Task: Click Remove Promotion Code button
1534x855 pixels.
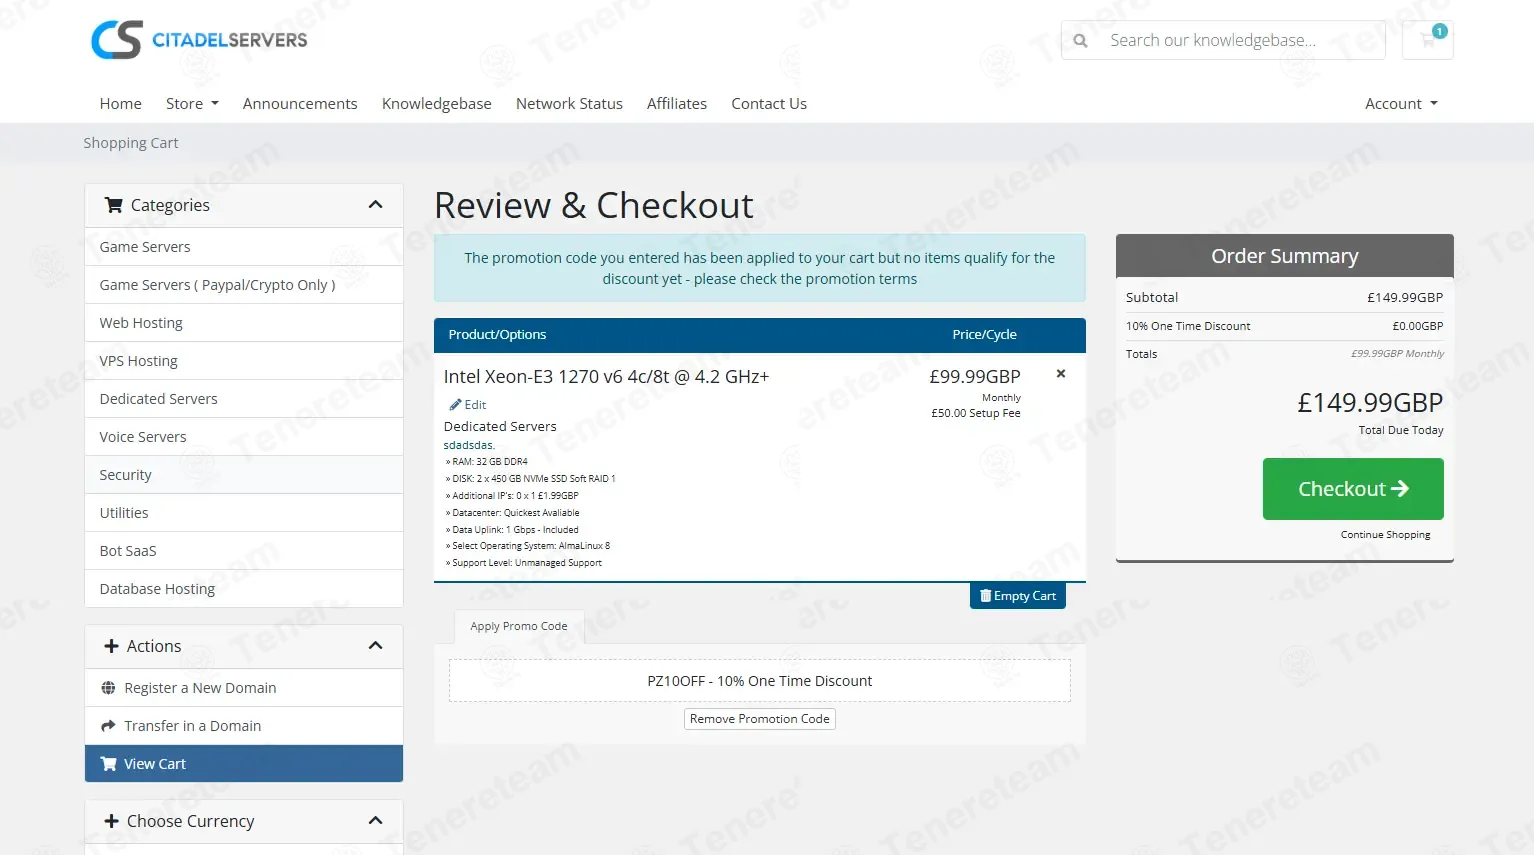Action: [x=760, y=719]
